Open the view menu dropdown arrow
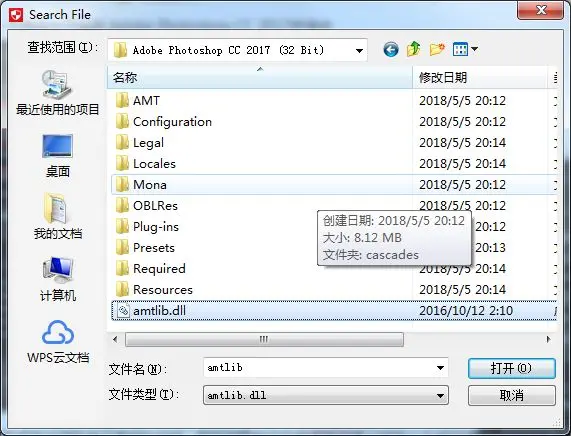This screenshot has height=436, width=571. (x=474, y=49)
